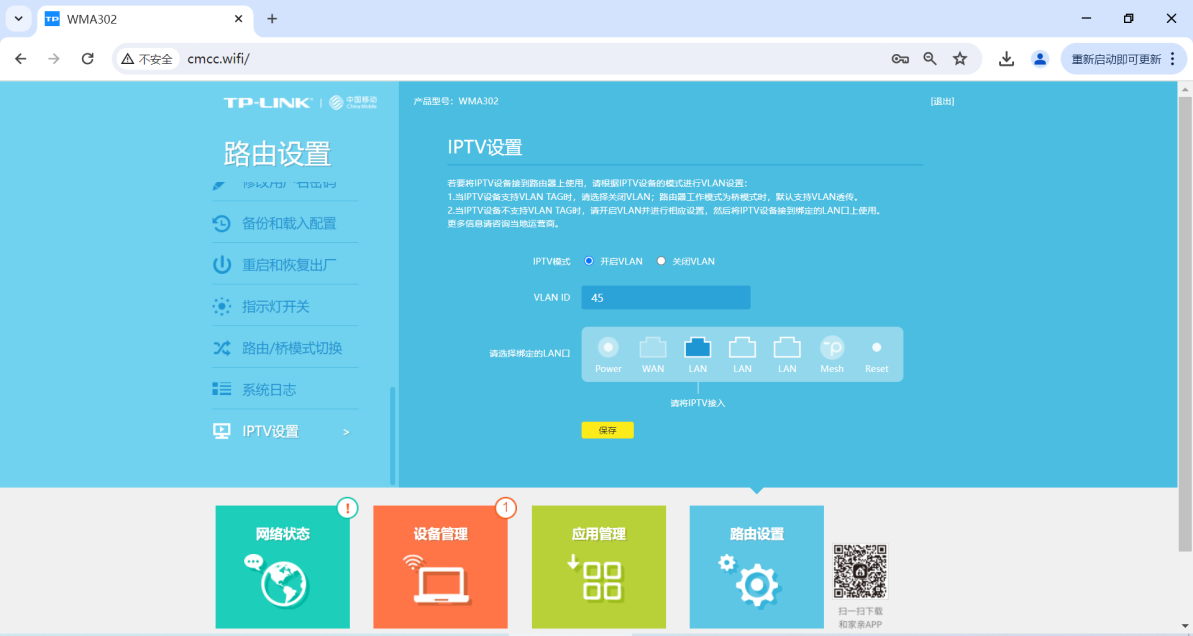
Task: Click the alert badge on 网络状态
Action: (x=348, y=507)
